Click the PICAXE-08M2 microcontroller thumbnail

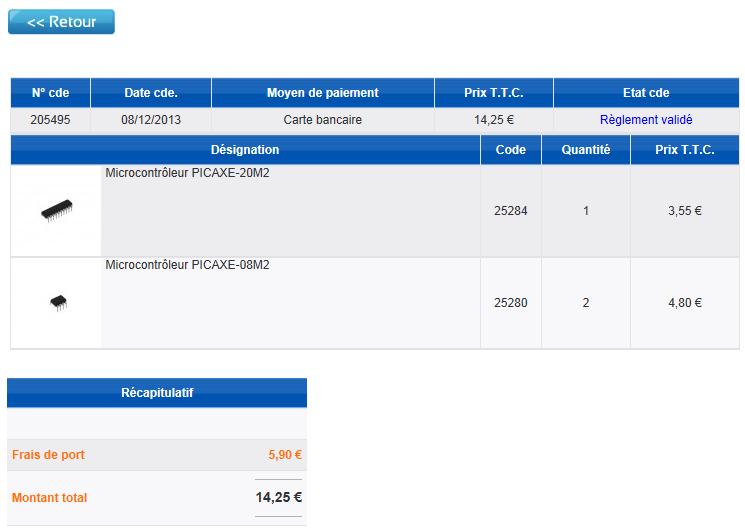pos(57,303)
